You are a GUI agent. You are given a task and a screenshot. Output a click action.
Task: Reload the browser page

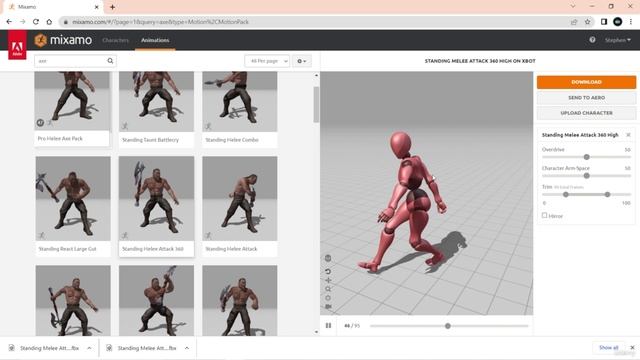[36, 22]
